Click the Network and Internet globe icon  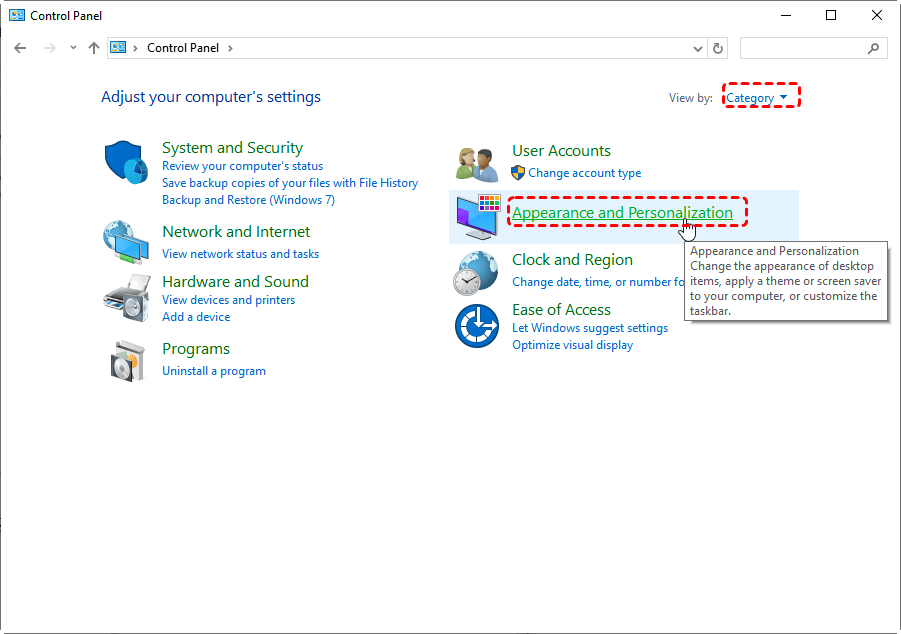pyautogui.click(x=126, y=242)
